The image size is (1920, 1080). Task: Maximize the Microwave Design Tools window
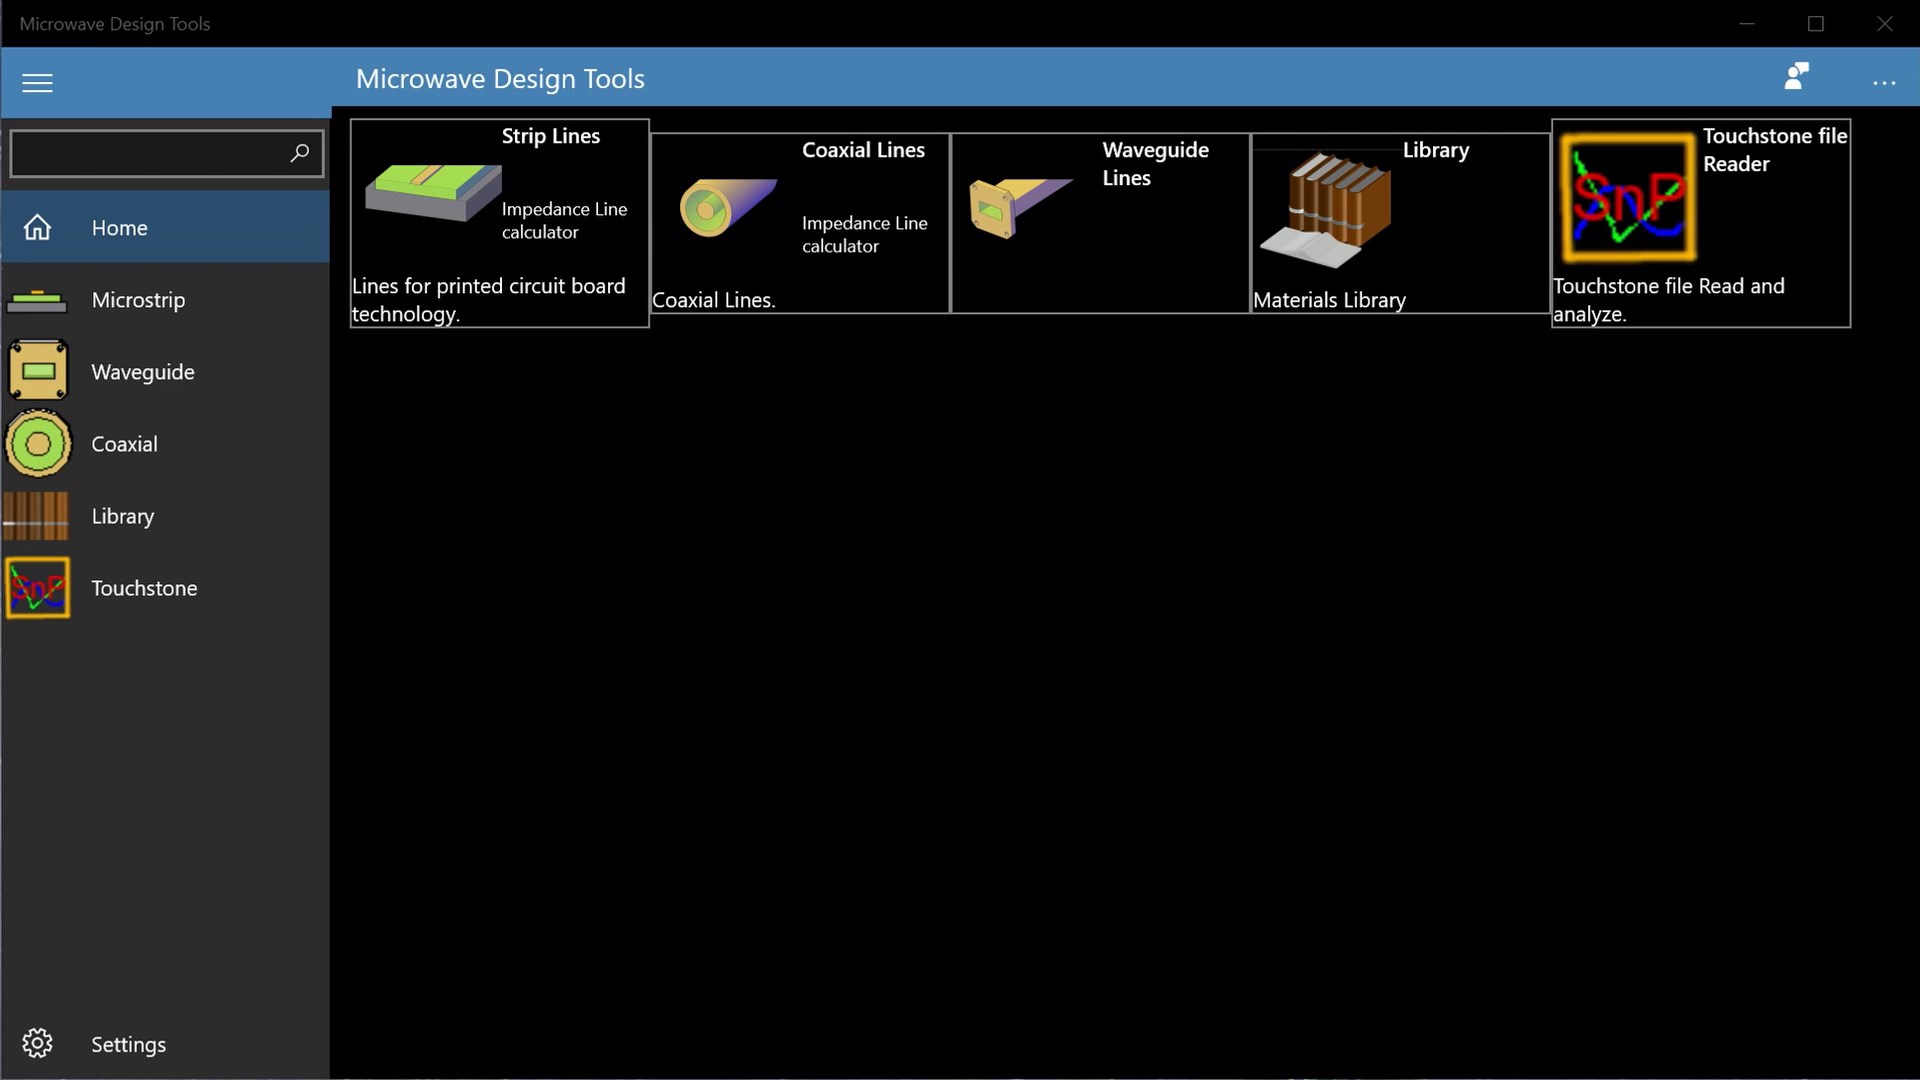1815,23
